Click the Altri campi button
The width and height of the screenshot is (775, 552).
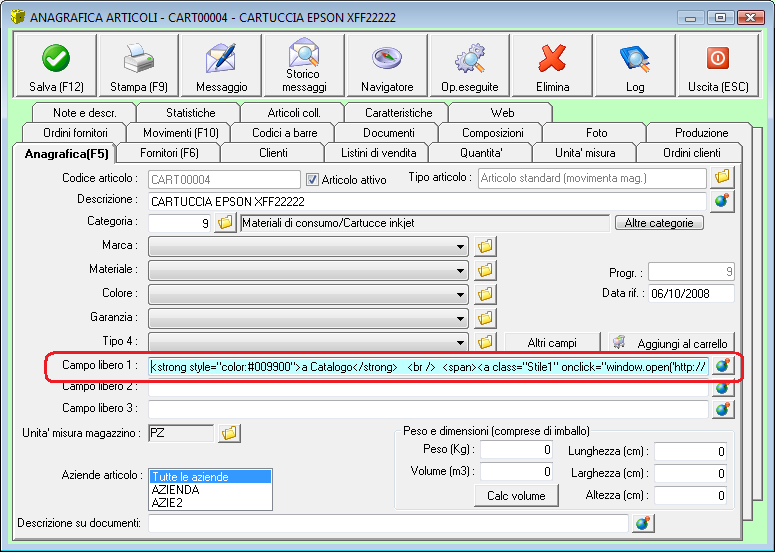click(552, 342)
